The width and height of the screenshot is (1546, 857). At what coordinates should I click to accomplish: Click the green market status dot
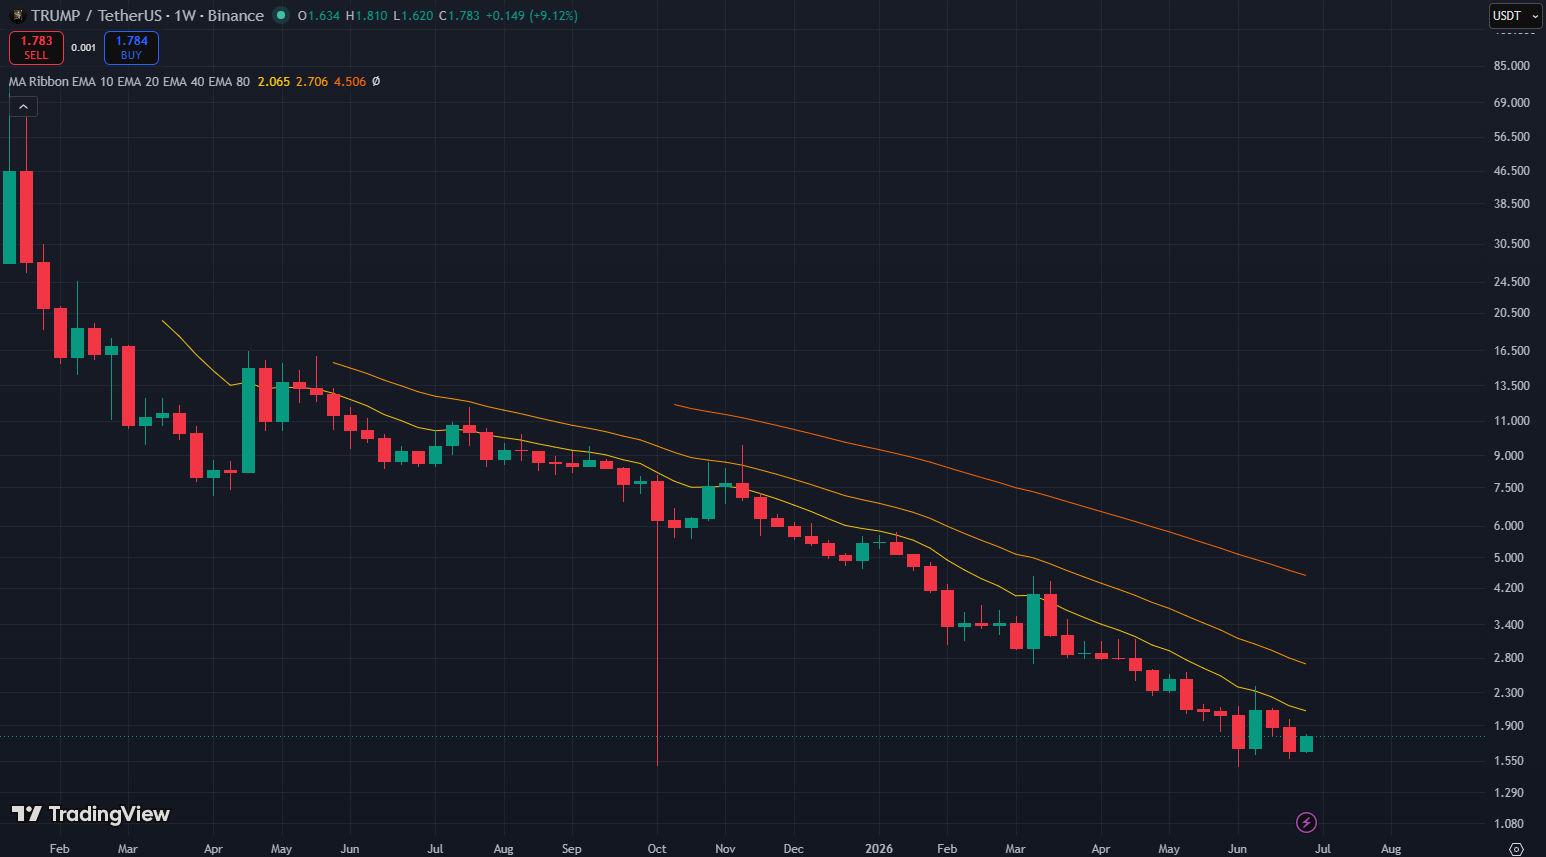(x=280, y=16)
